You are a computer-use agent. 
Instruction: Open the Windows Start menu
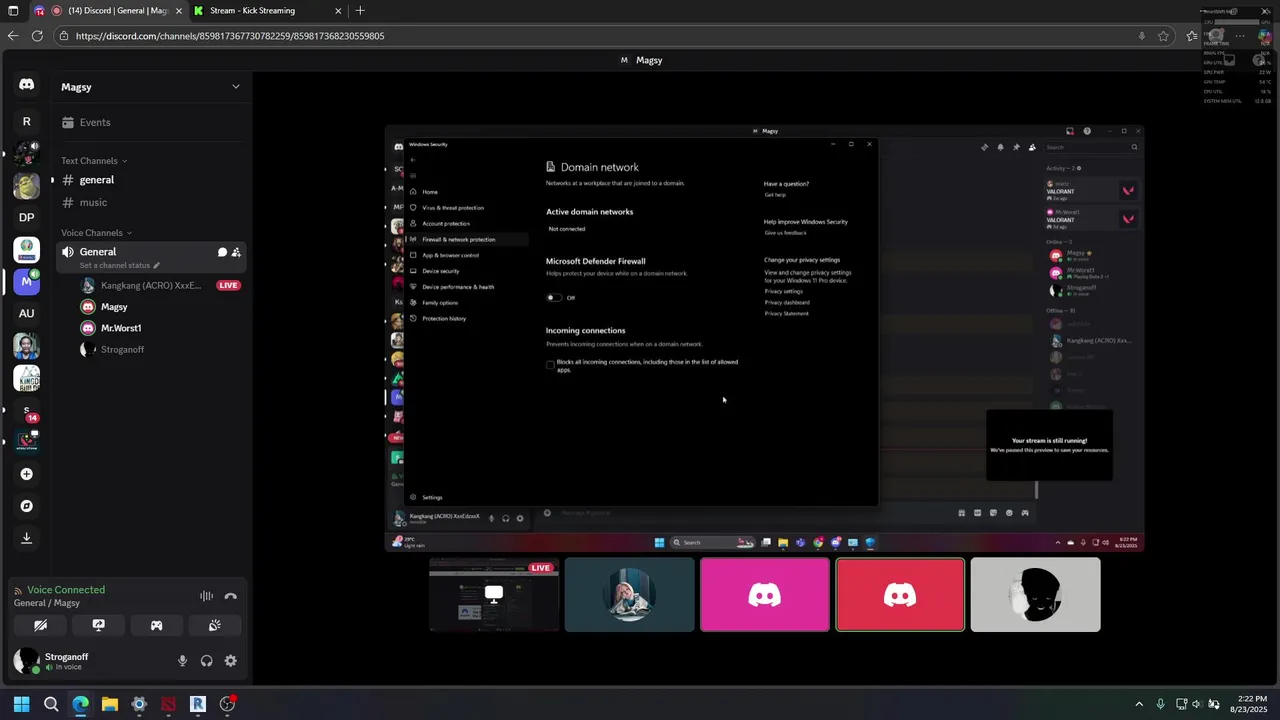click(x=21, y=704)
